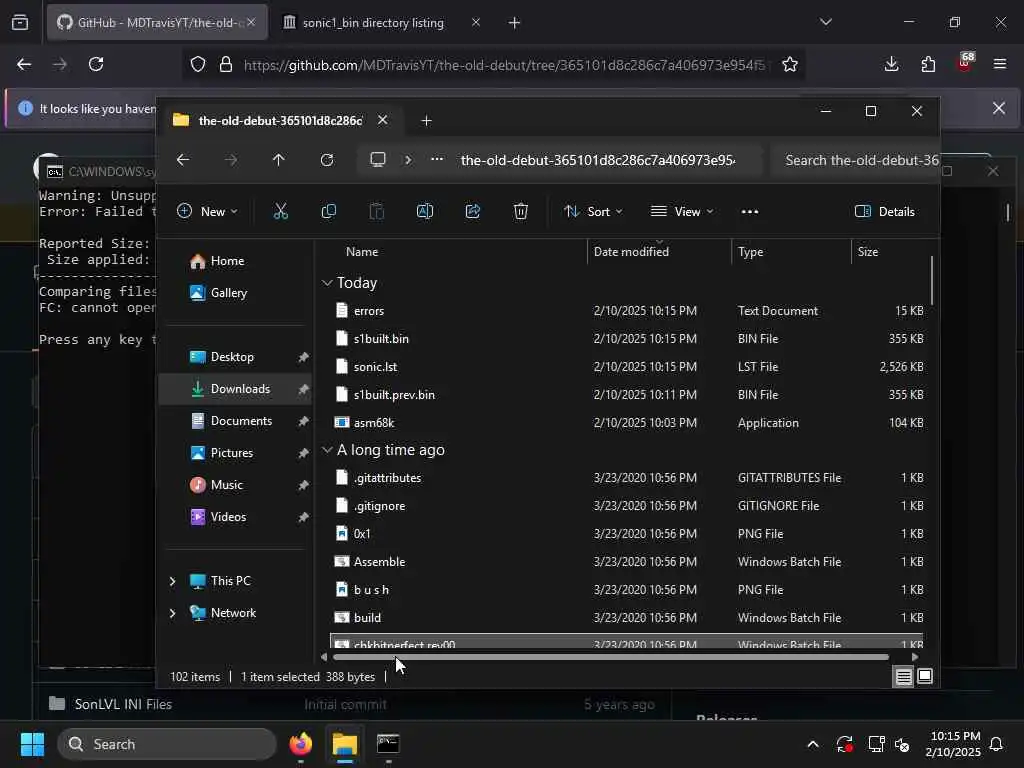Sort by Date modified column header
The width and height of the screenshot is (1024, 768).
click(631, 251)
